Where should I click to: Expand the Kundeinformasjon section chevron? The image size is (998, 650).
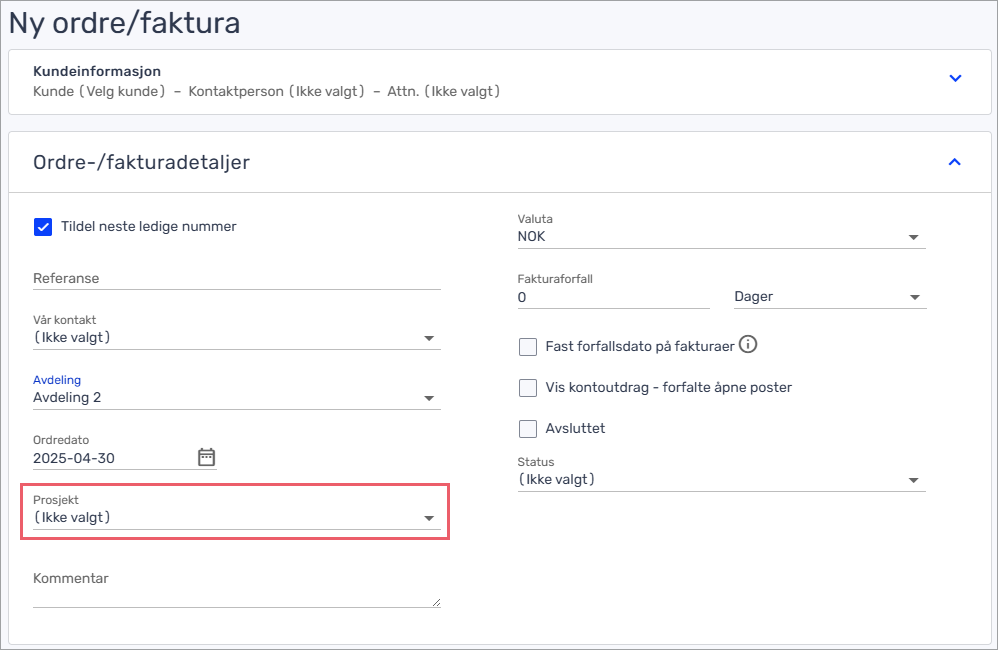point(955,78)
